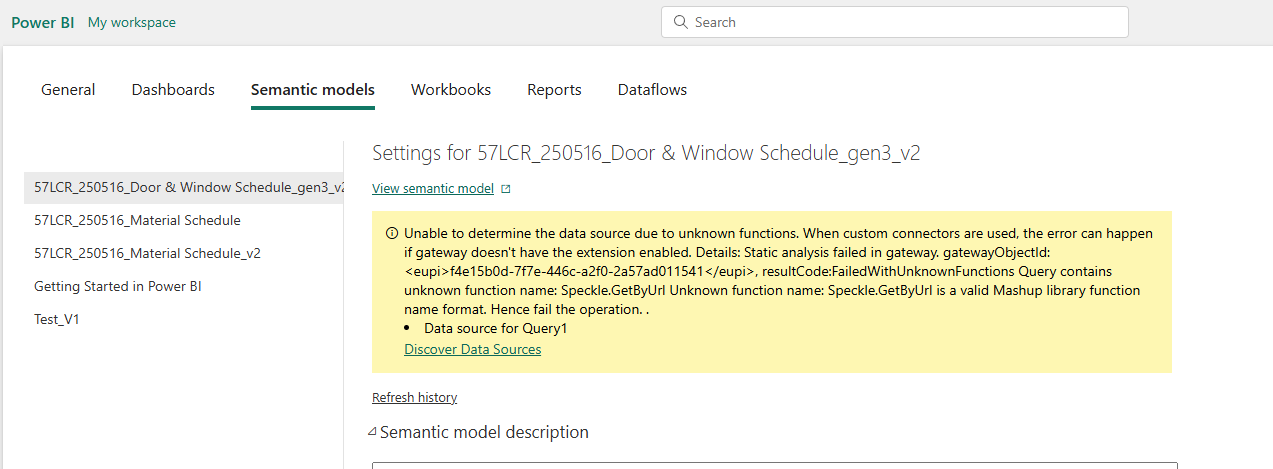This screenshot has height=469, width=1273.
Task: Open the Workbooks tab
Action: pos(451,90)
